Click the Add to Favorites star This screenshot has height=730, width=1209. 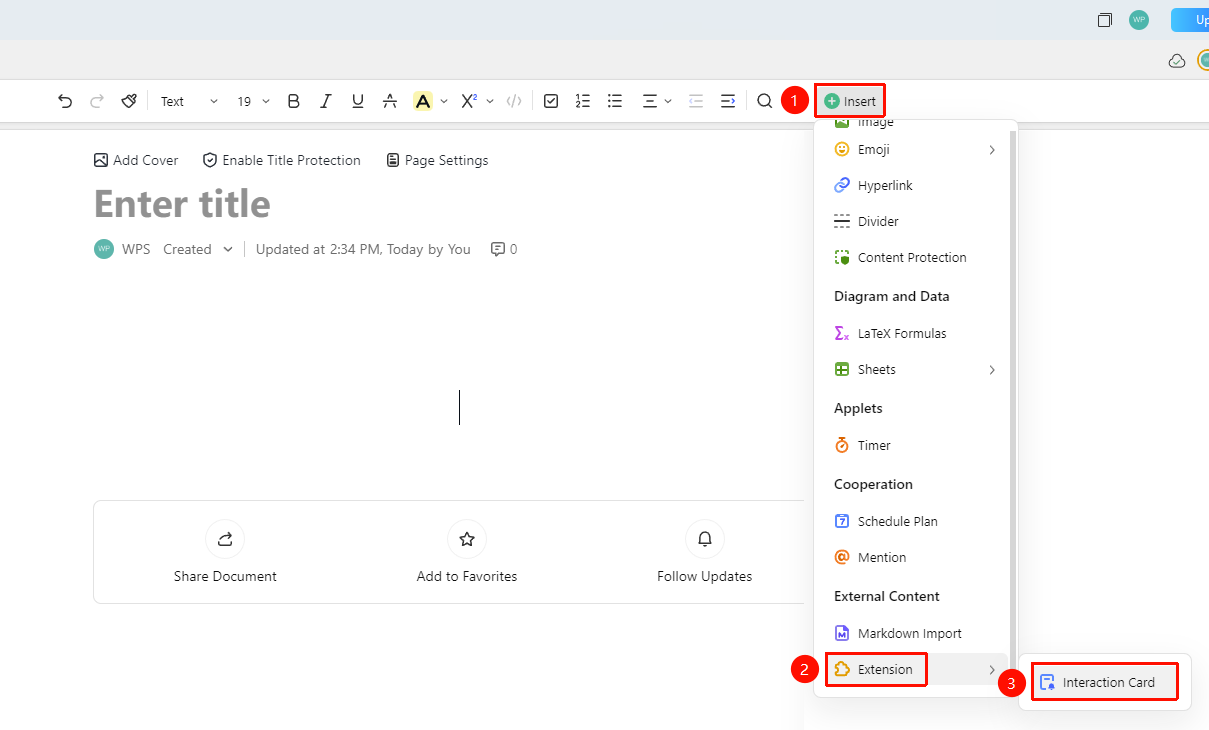[x=467, y=539]
